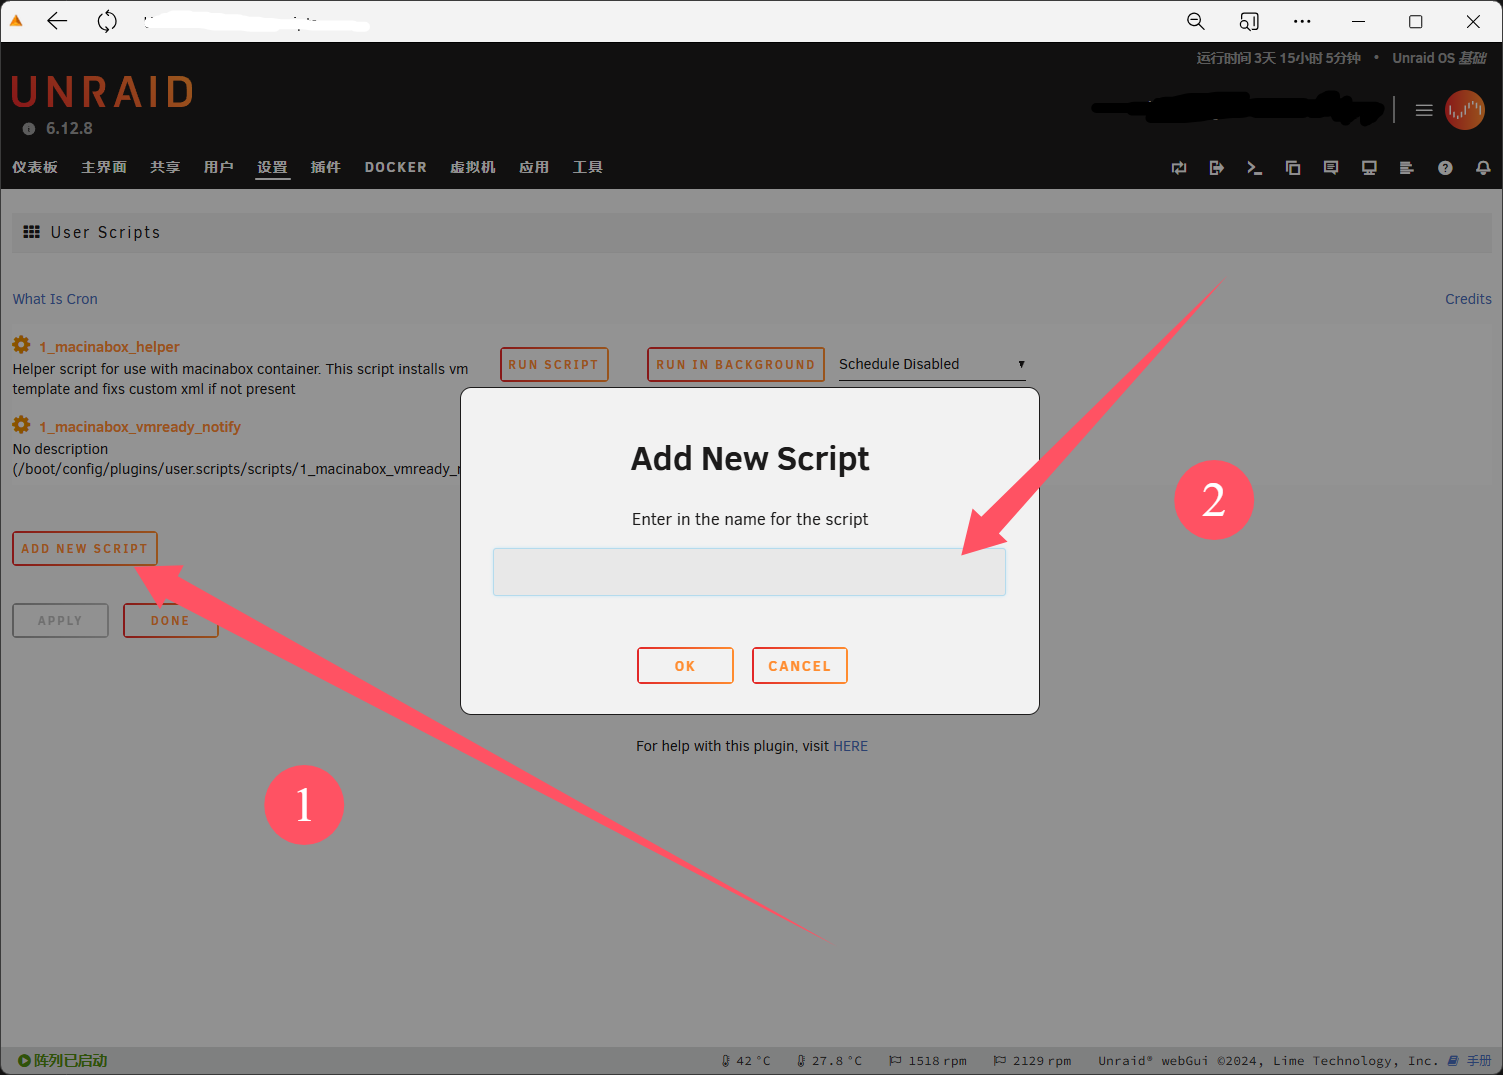Viewport: 1503px width, 1075px height.
Task: Cancel the Add New Script dialog
Action: click(x=799, y=666)
